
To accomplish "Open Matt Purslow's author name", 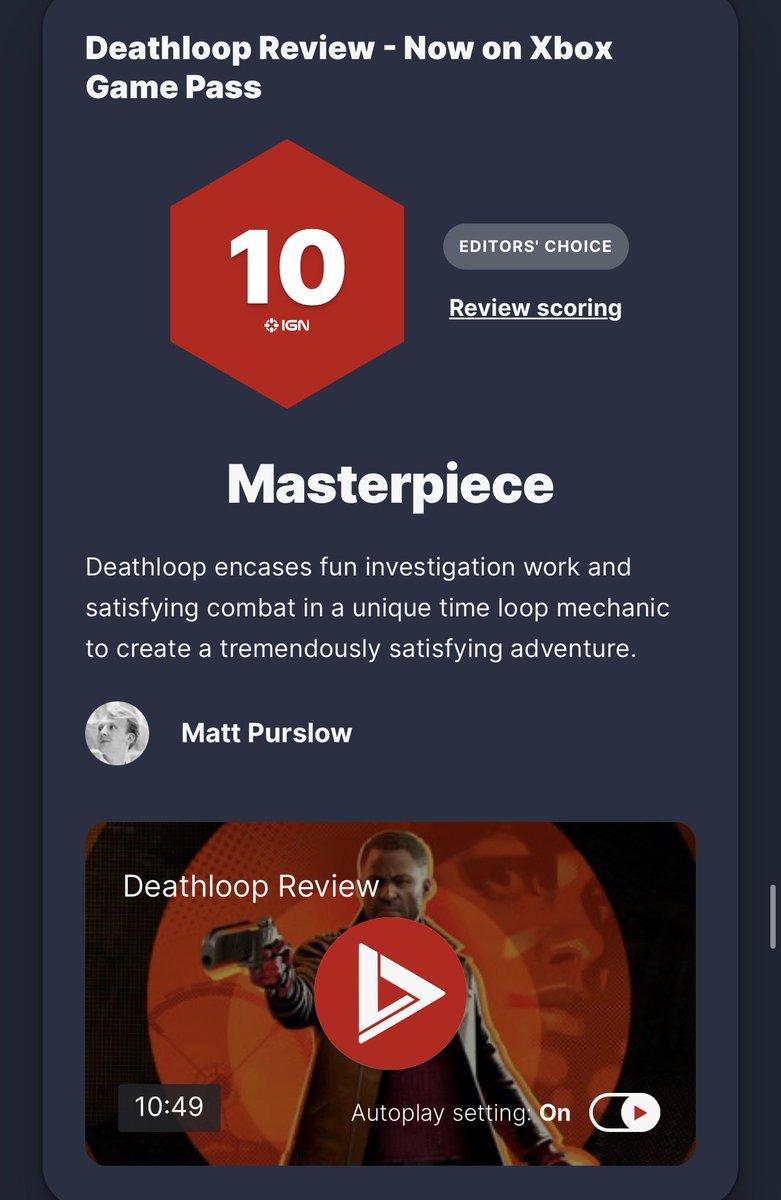I will click(x=267, y=733).
